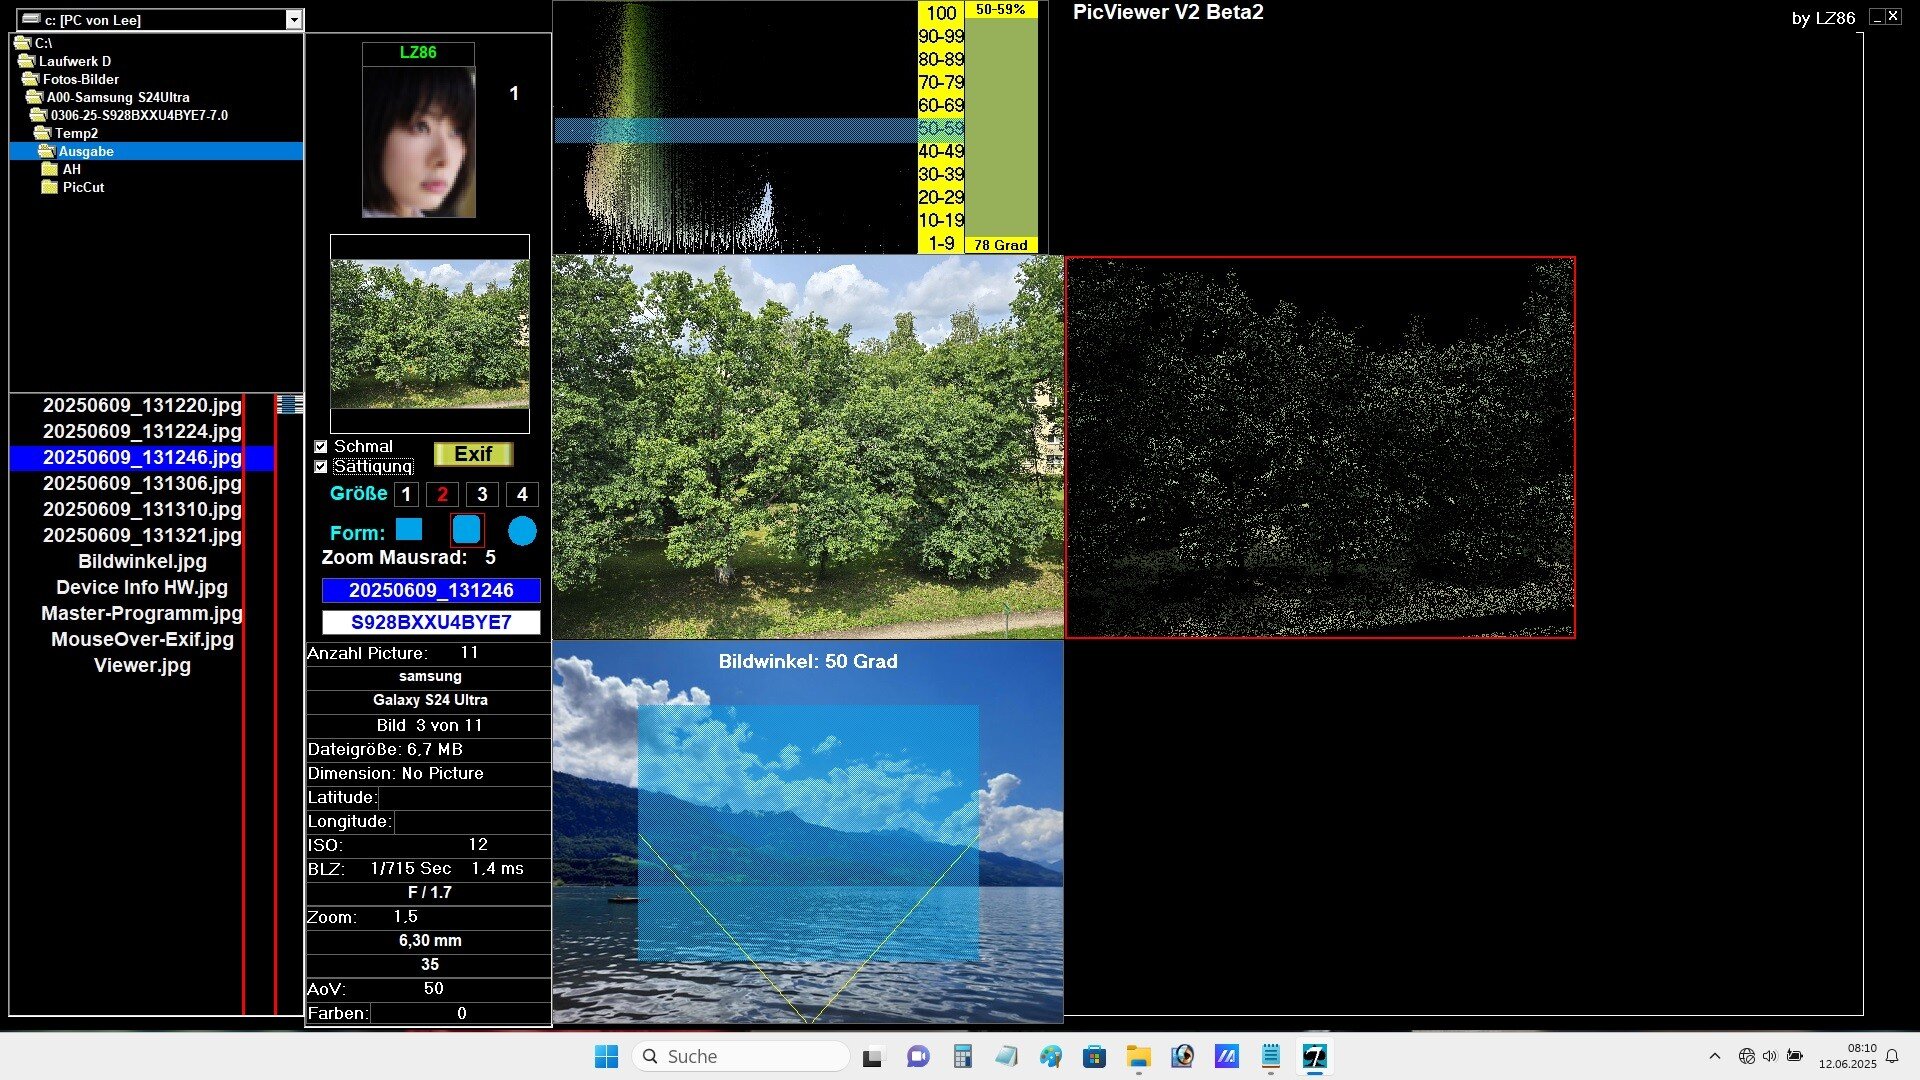Image resolution: width=1920 pixels, height=1080 pixels.
Task: Uncheck the Schmal checkbox
Action: pyautogui.click(x=321, y=447)
